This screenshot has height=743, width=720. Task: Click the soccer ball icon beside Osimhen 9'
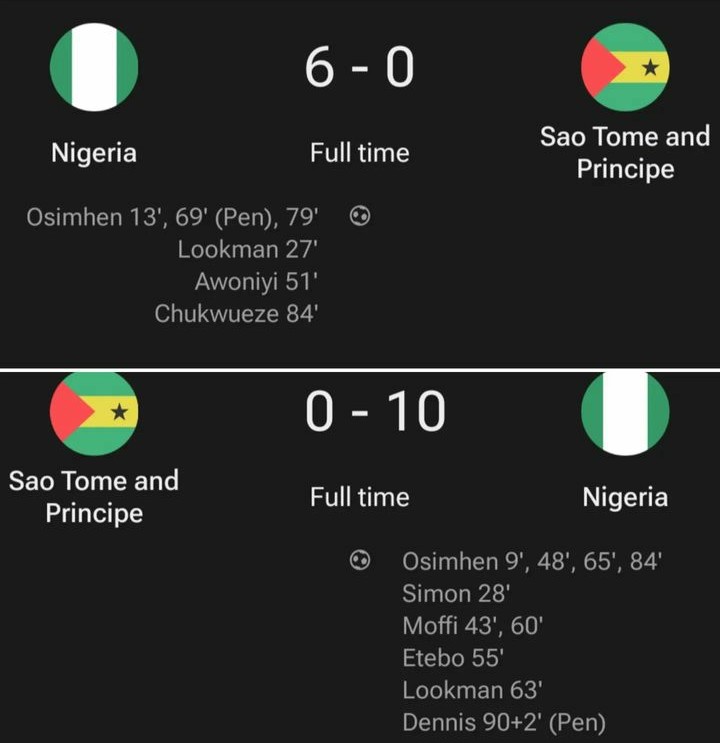pyautogui.click(x=360, y=561)
